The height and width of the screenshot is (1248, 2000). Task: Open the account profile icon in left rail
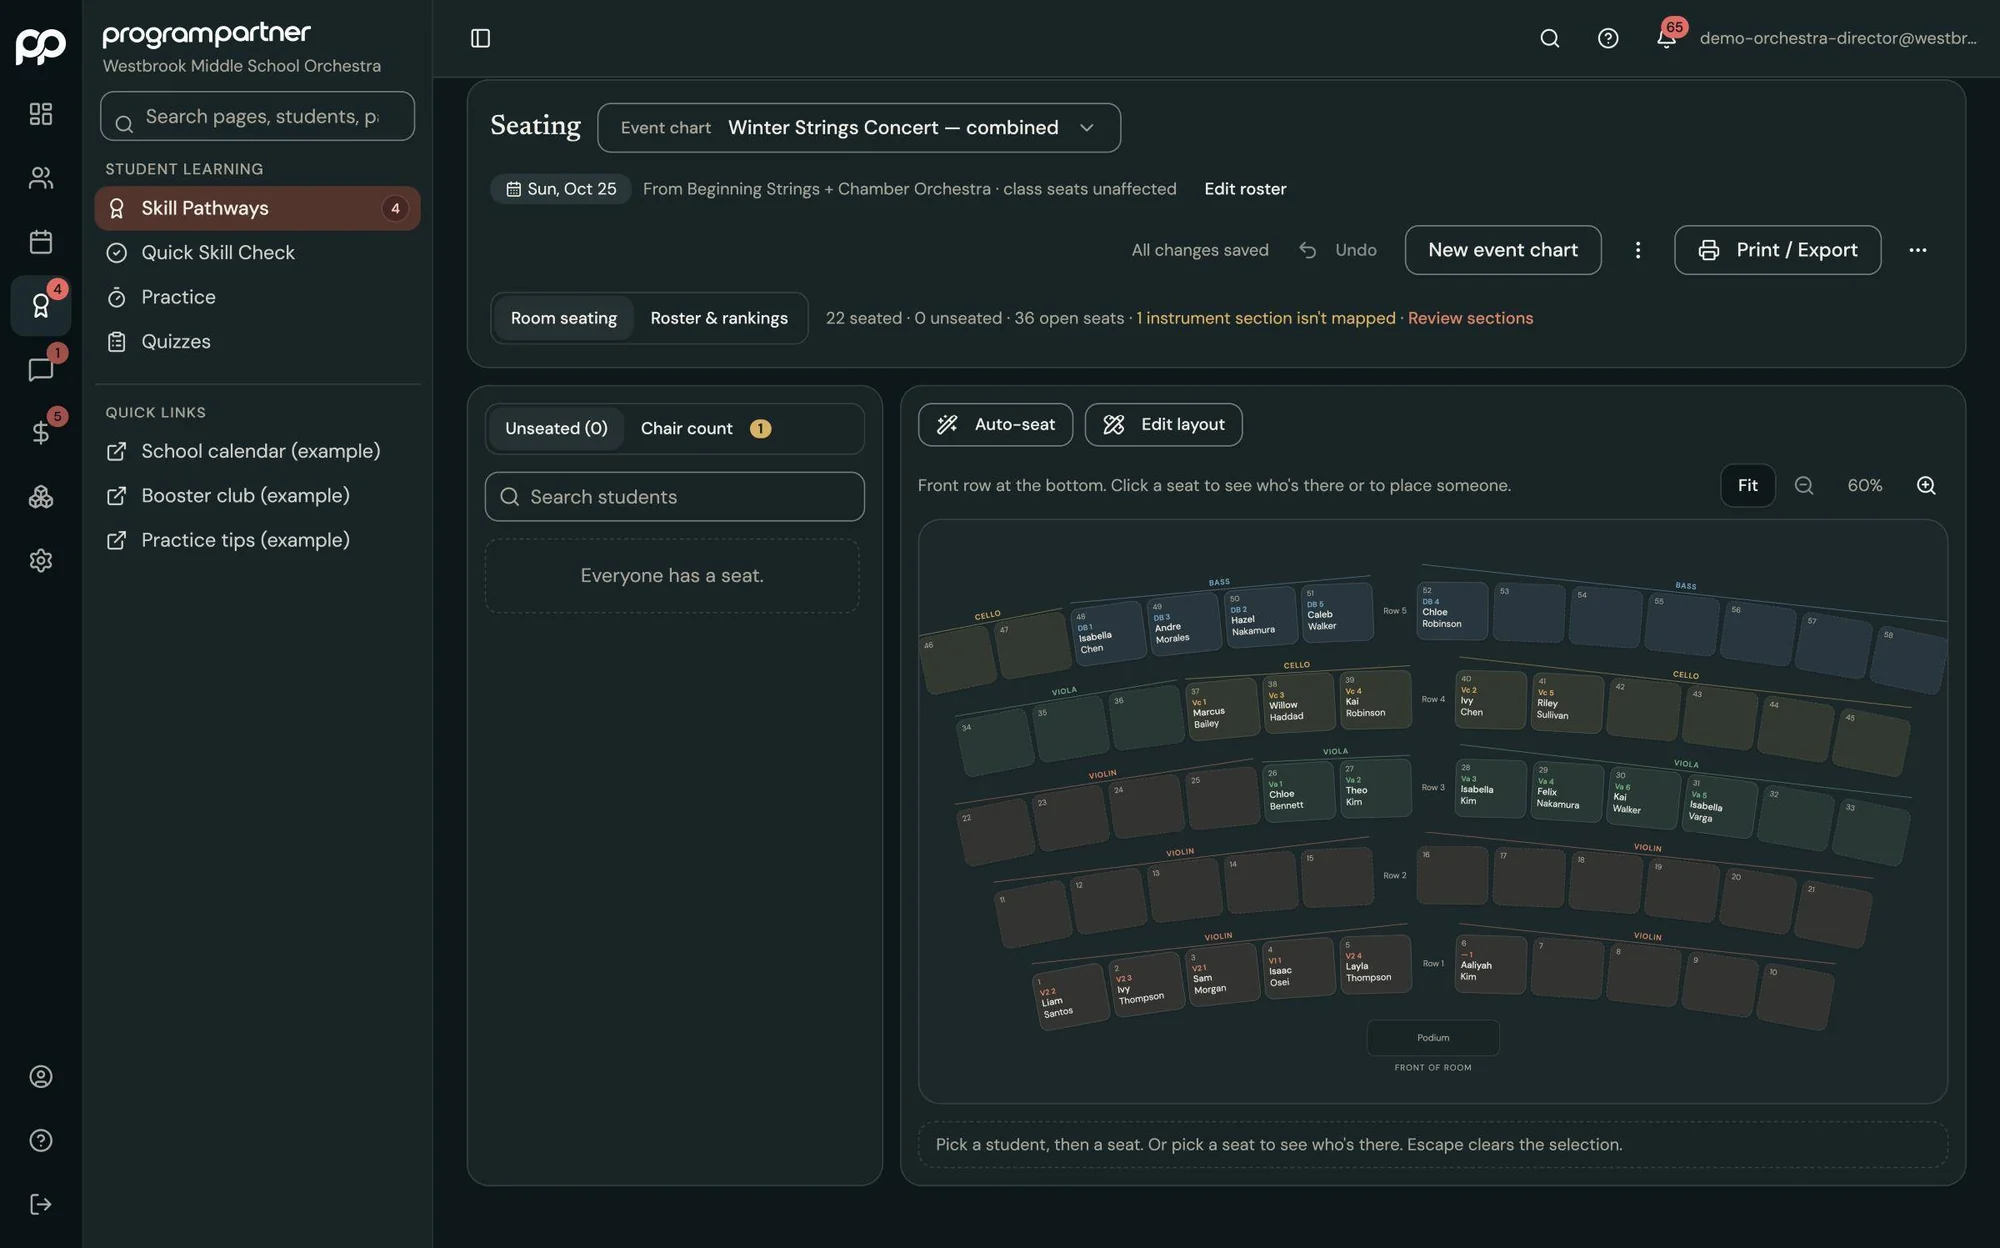point(41,1077)
